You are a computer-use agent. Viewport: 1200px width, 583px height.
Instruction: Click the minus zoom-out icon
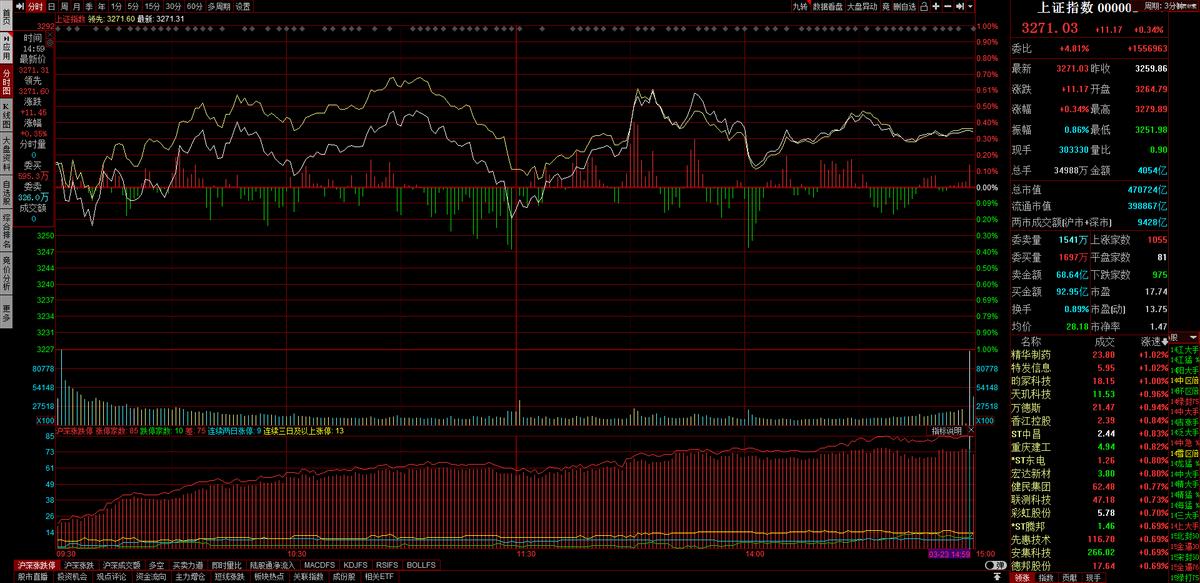(948, 6)
